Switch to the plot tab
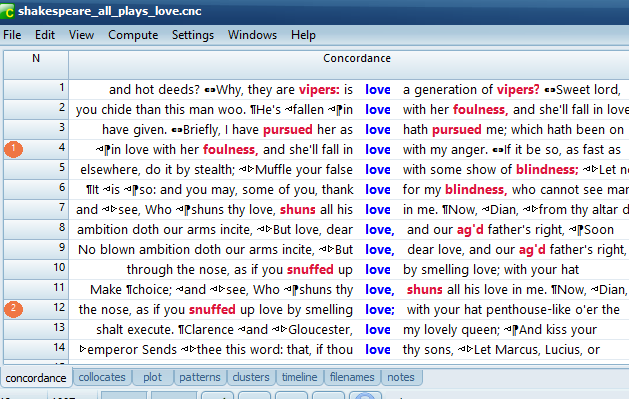This screenshot has width=629, height=399. click(152, 377)
